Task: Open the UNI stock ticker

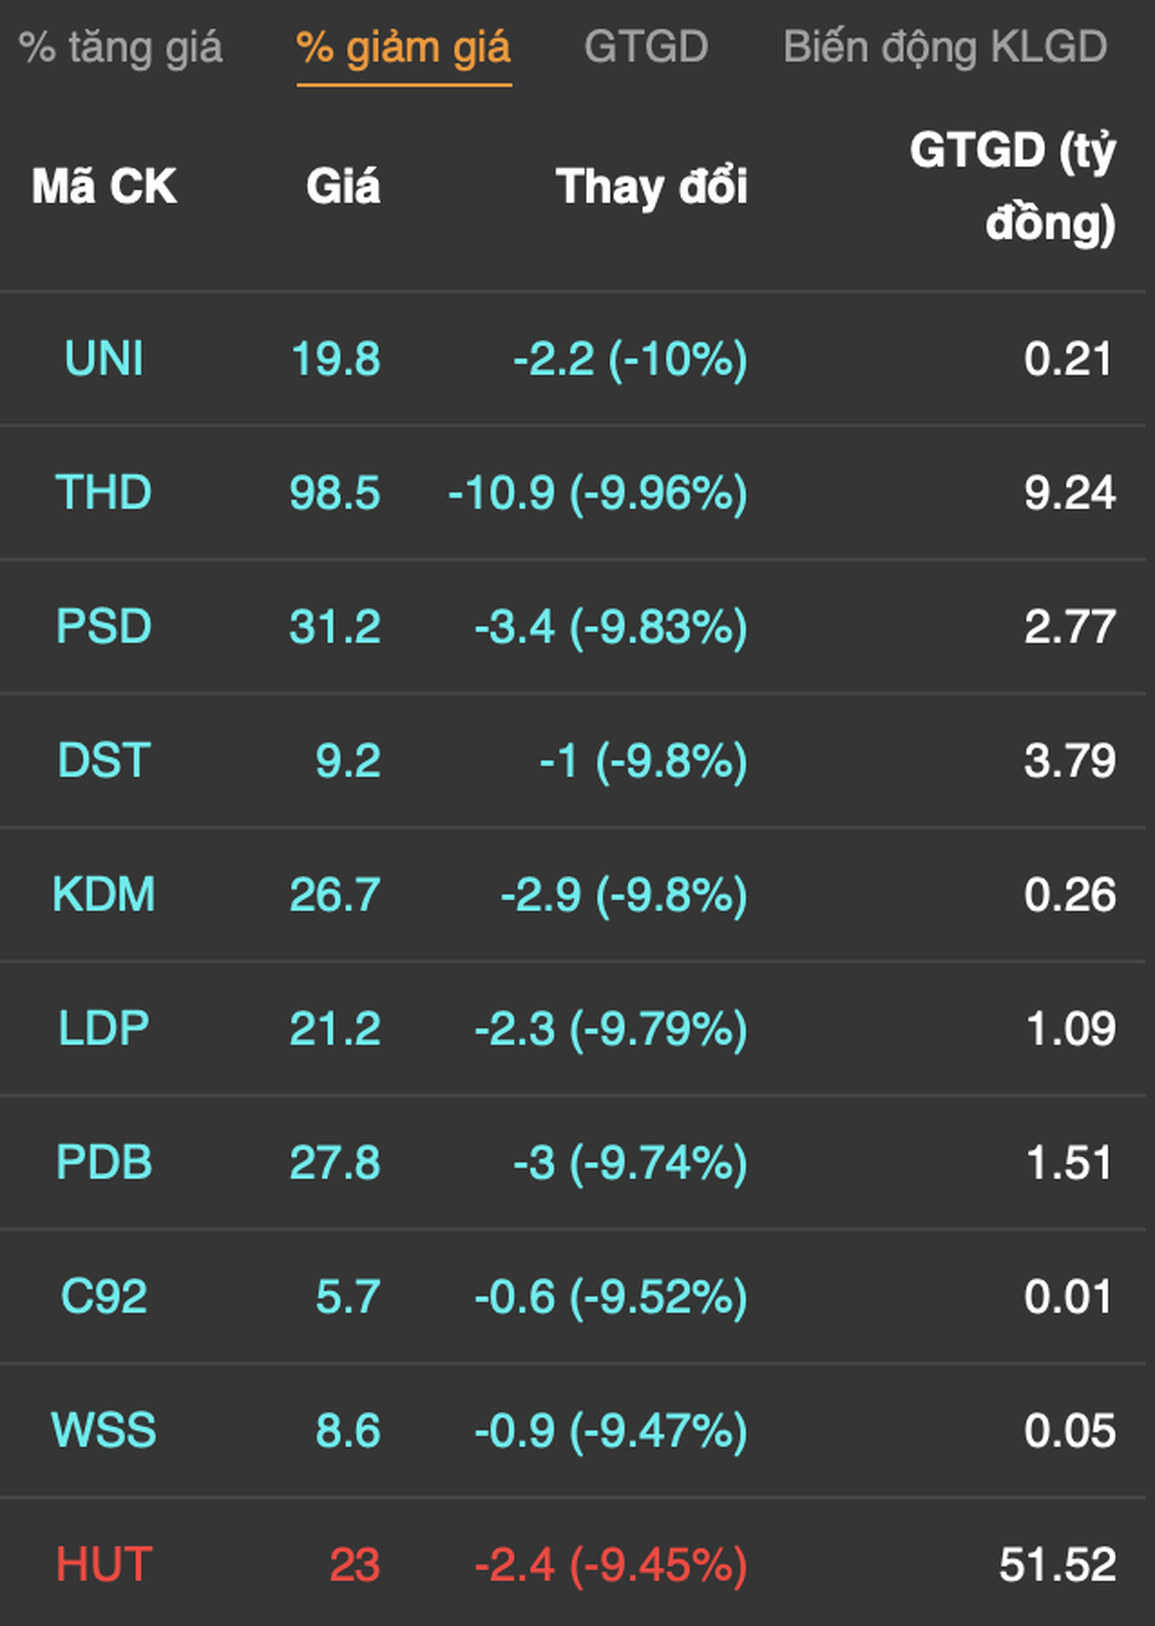Action: pos(104,359)
